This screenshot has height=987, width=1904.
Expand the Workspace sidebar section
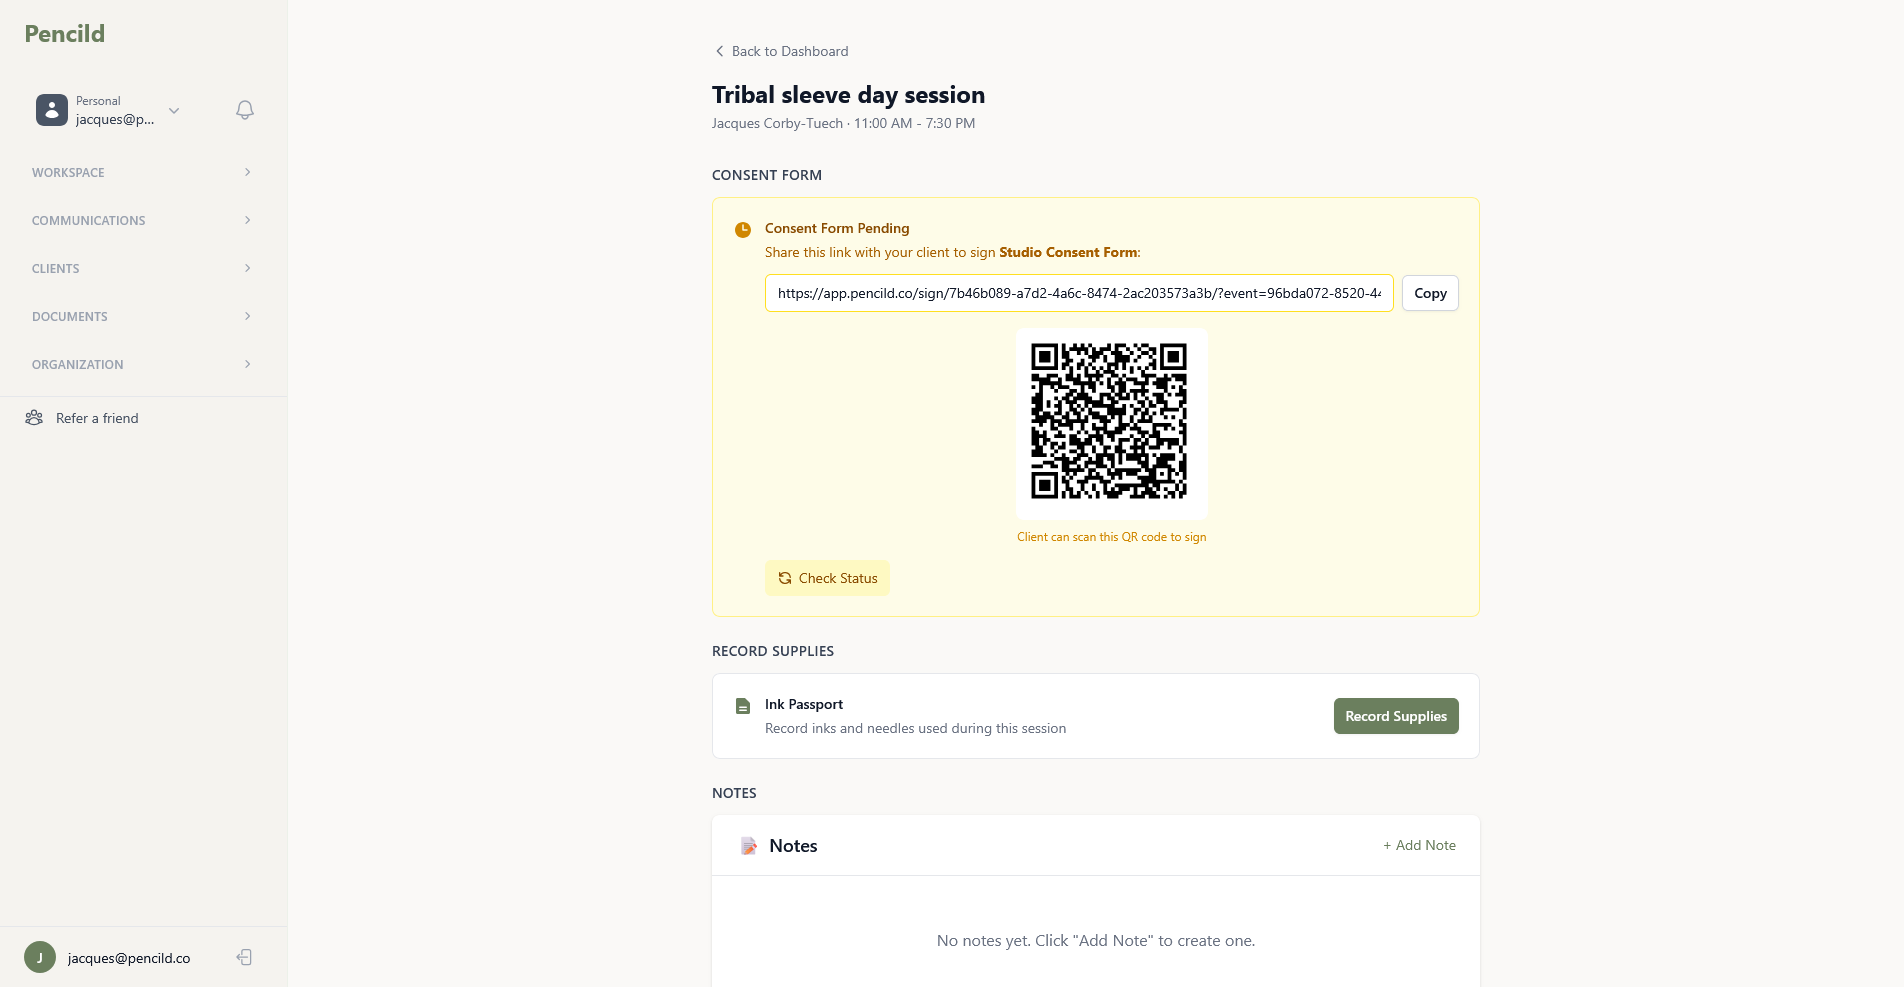141,173
